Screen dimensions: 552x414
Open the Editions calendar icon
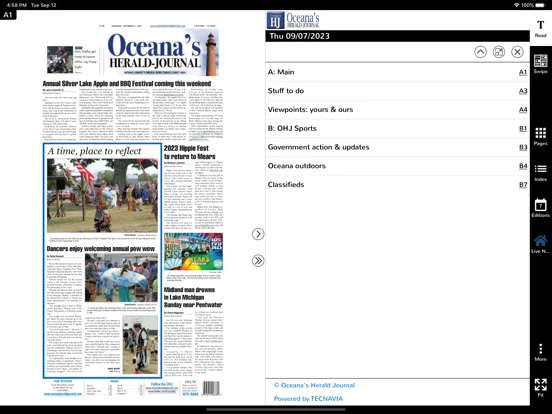pyautogui.click(x=540, y=208)
